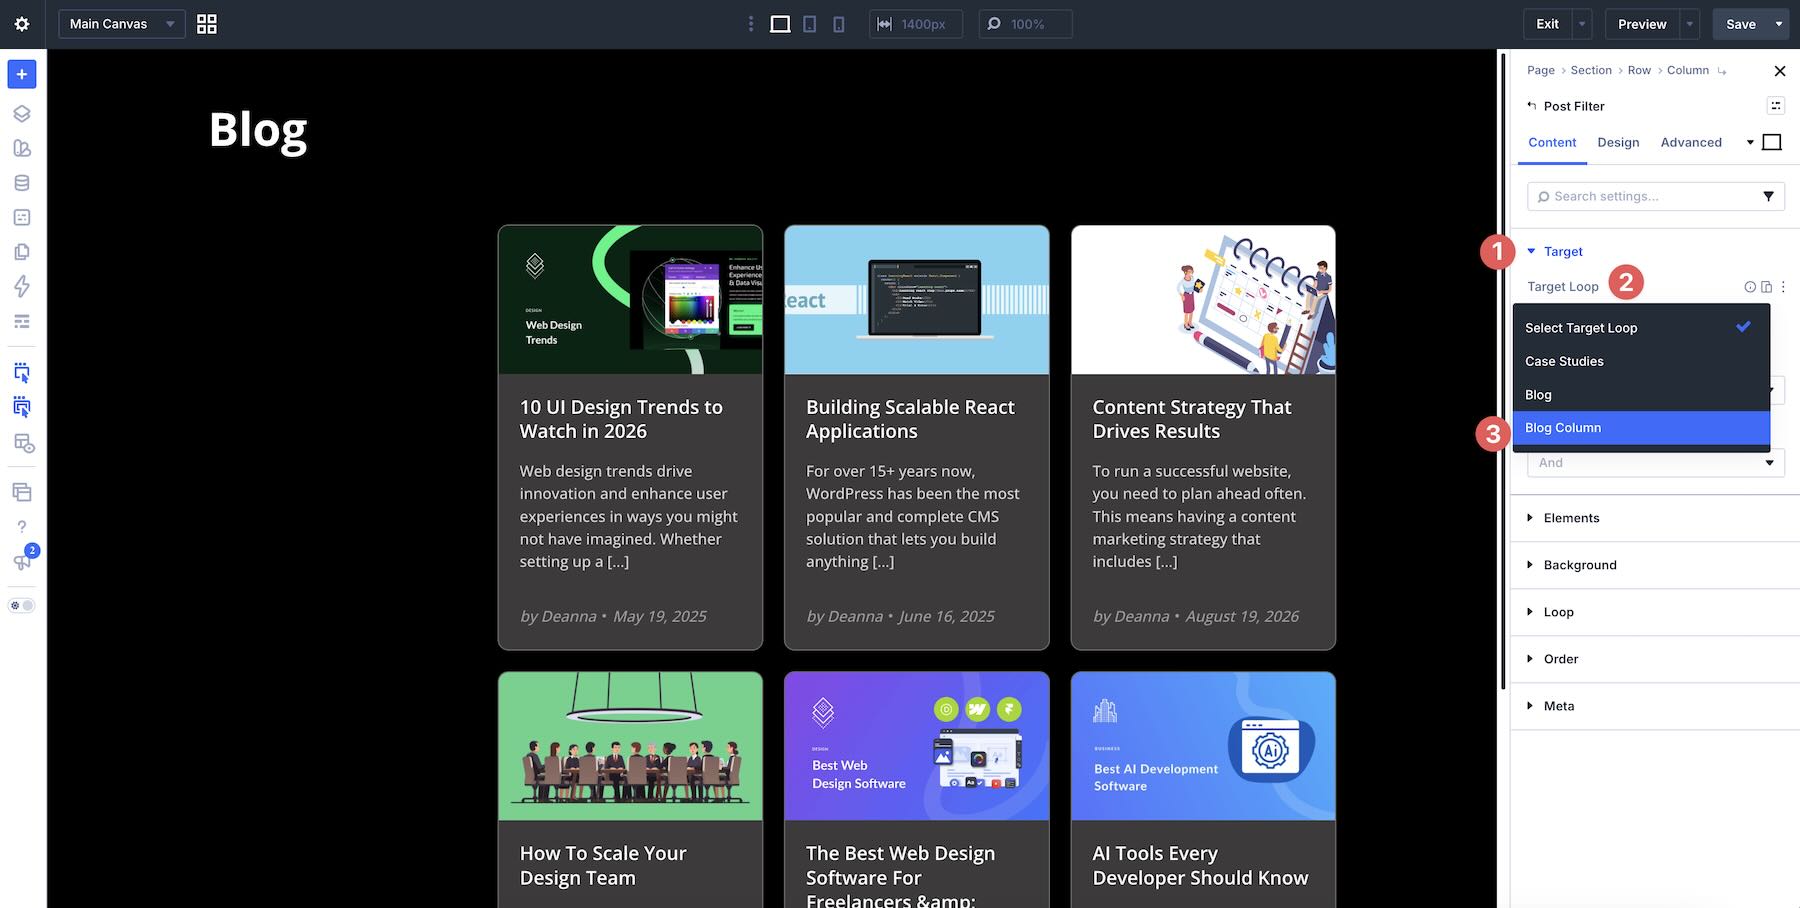Click the copy icon for Target Loop
Screen dimensions: 1800x908
click(1766, 287)
